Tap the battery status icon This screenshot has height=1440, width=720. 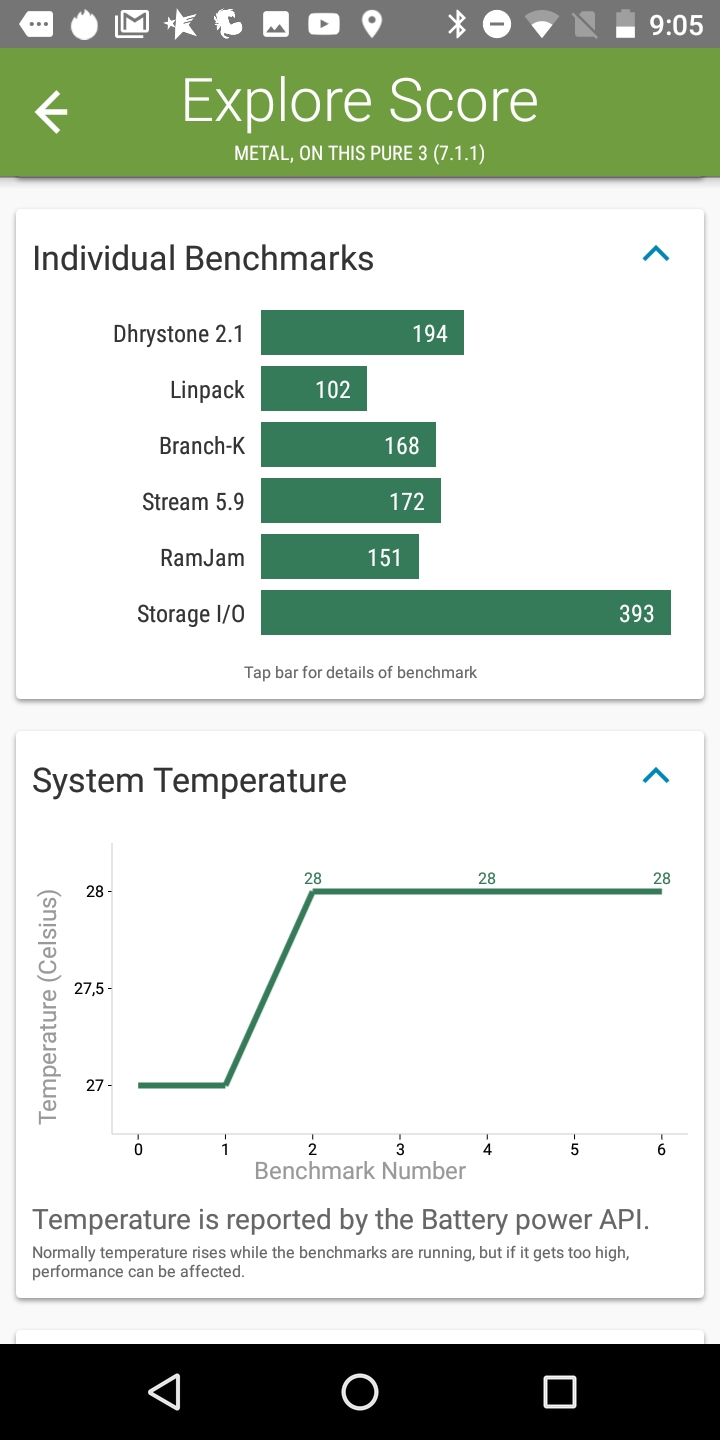625,24
